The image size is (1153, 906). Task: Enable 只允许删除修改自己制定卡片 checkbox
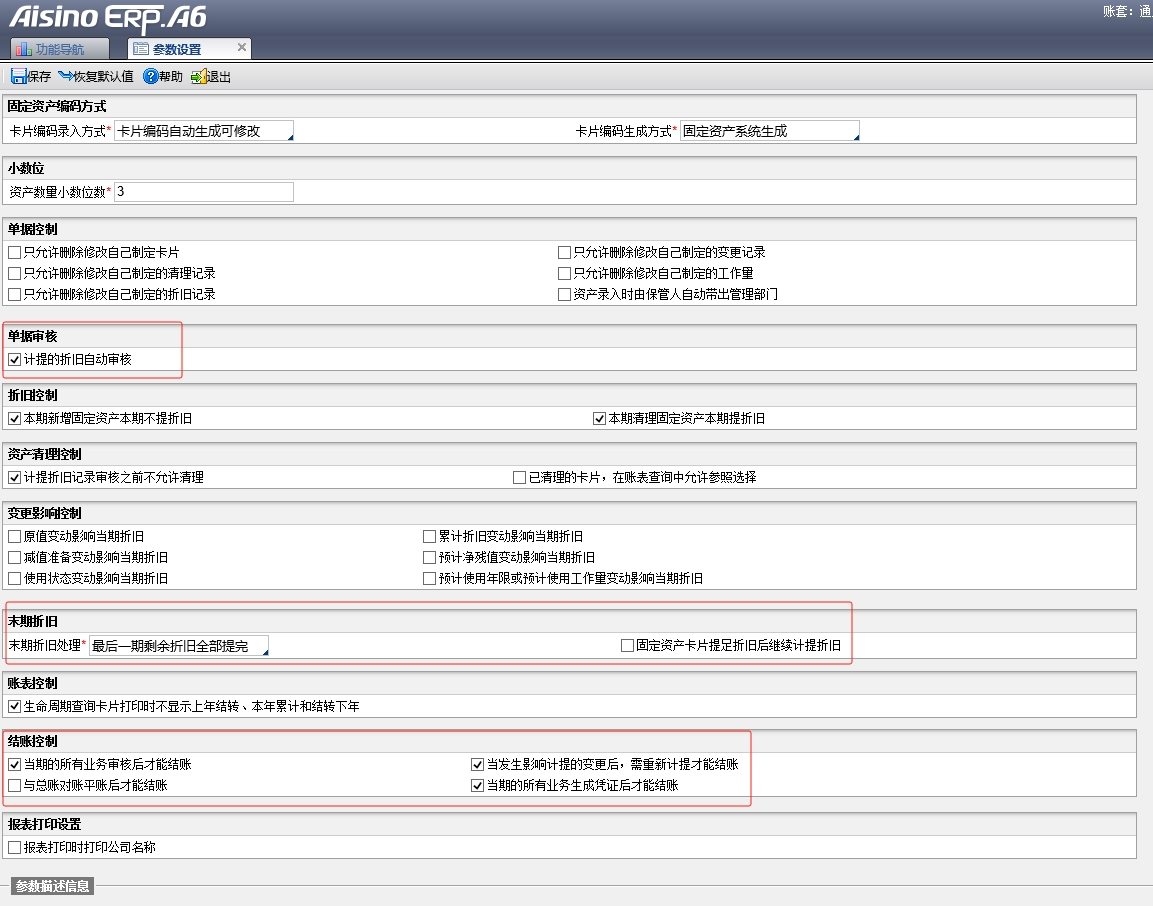coord(14,253)
